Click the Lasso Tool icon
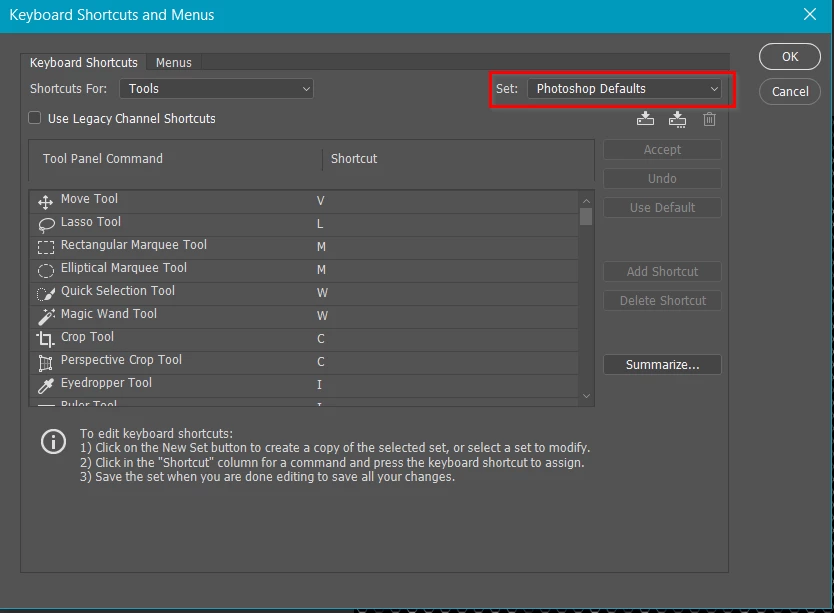Screen dimensions: 834x613 46,225
